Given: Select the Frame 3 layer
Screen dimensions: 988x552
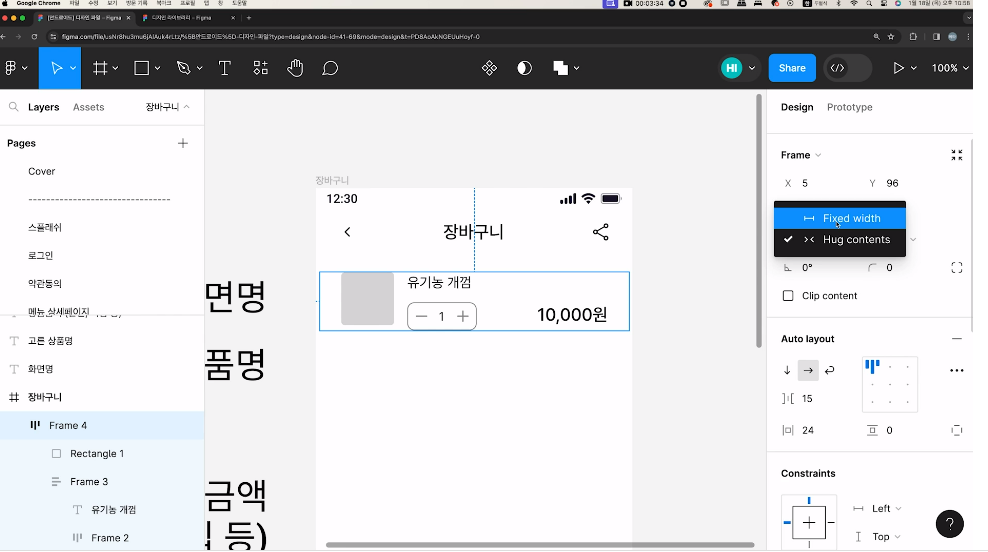Looking at the screenshot, I should (x=102, y=481).
